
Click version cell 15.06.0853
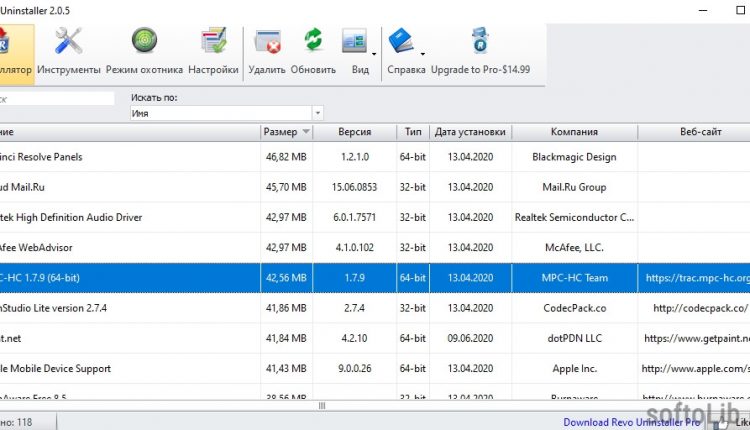(354, 187)
